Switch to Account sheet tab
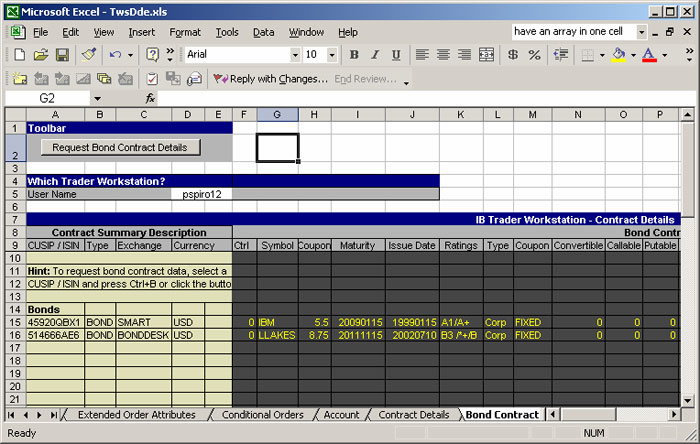The height and width of the screenshot is (444, 700). coord(341,415)
